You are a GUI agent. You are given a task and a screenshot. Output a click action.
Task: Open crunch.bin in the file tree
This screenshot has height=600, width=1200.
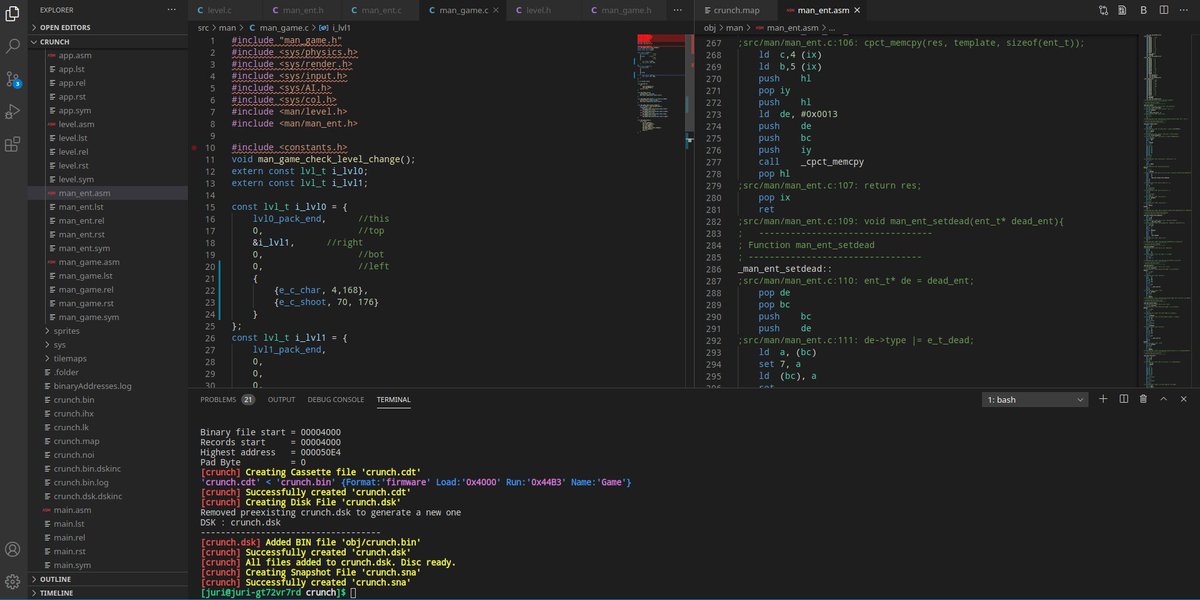tap(74, 399)
